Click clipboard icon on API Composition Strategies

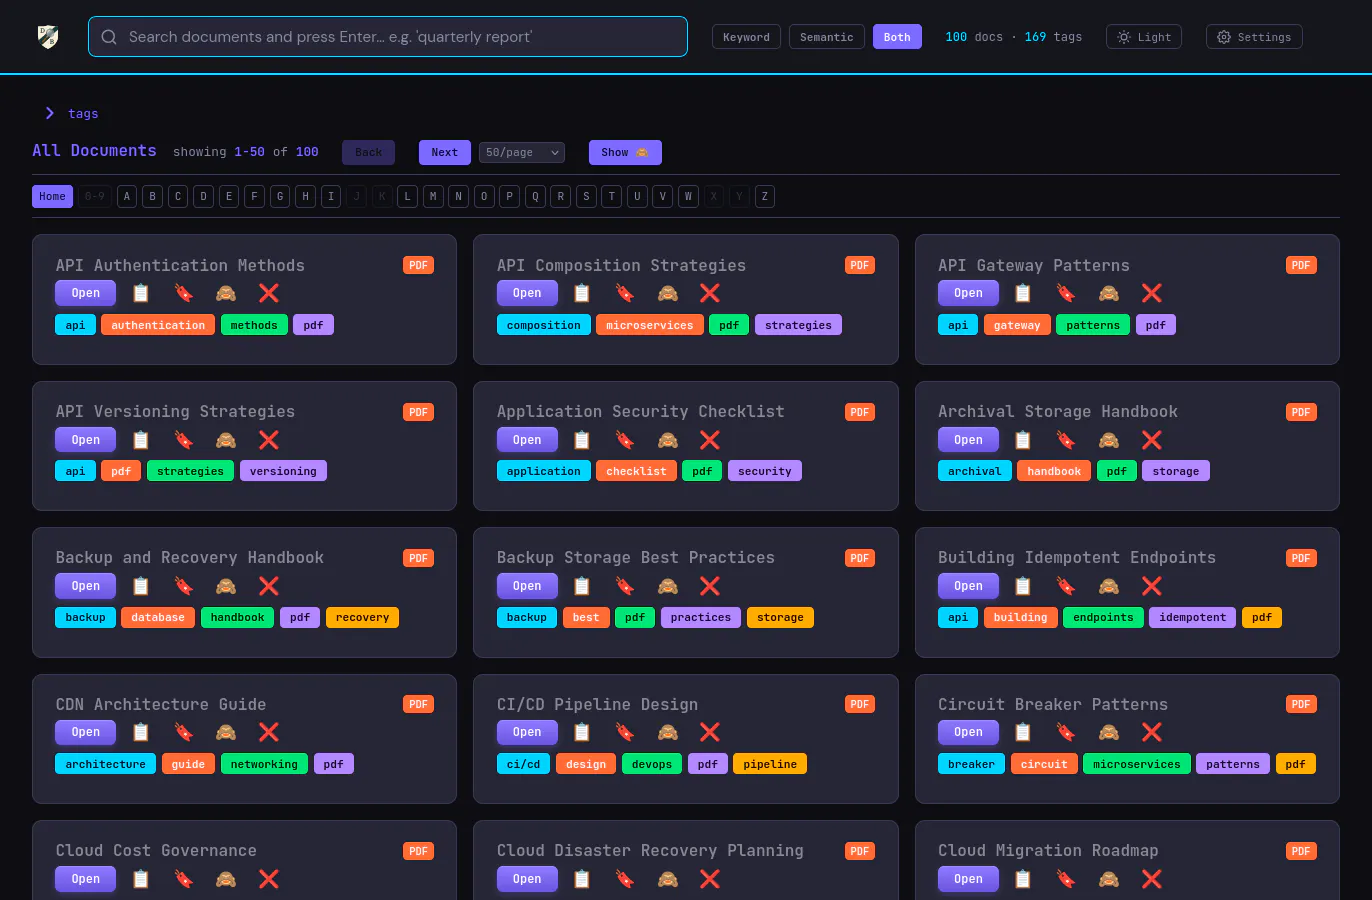point(582,293)
